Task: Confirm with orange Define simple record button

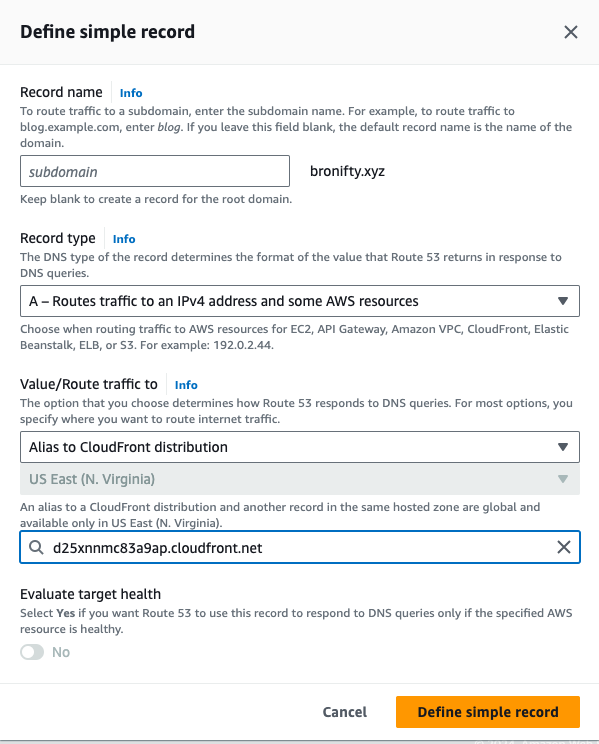Action: pos(488,712)
